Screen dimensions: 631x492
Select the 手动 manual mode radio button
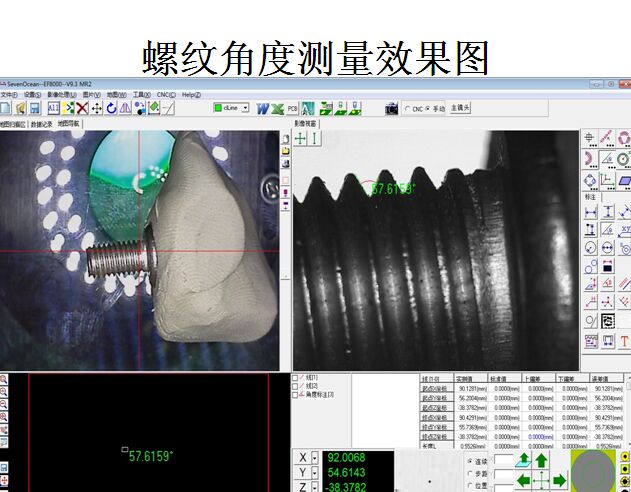click(429, 108)
